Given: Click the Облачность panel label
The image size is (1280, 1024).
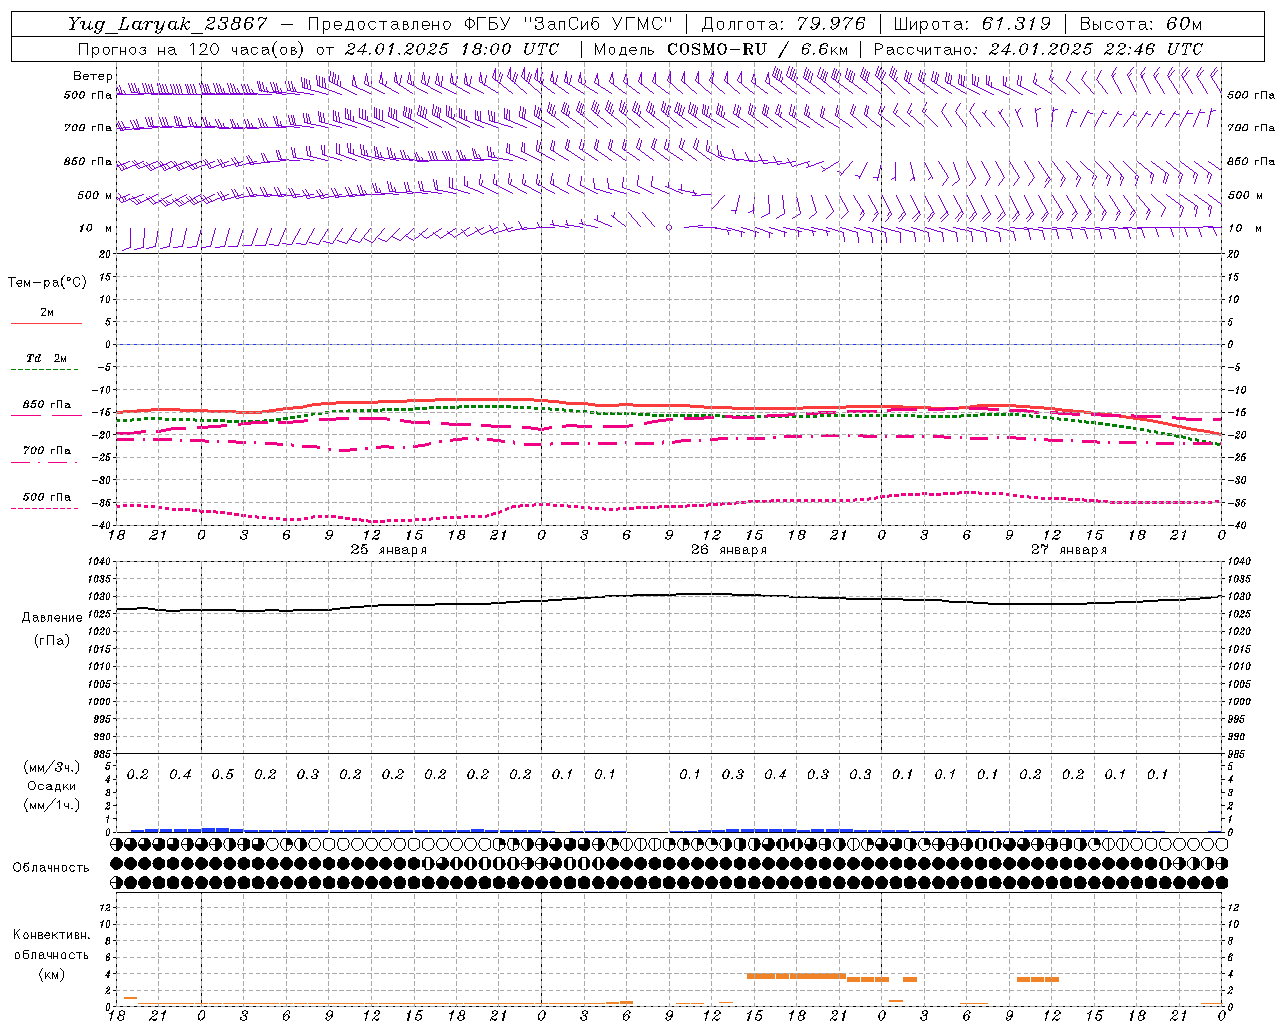Looking at the screenshot, I should (51, 868).
